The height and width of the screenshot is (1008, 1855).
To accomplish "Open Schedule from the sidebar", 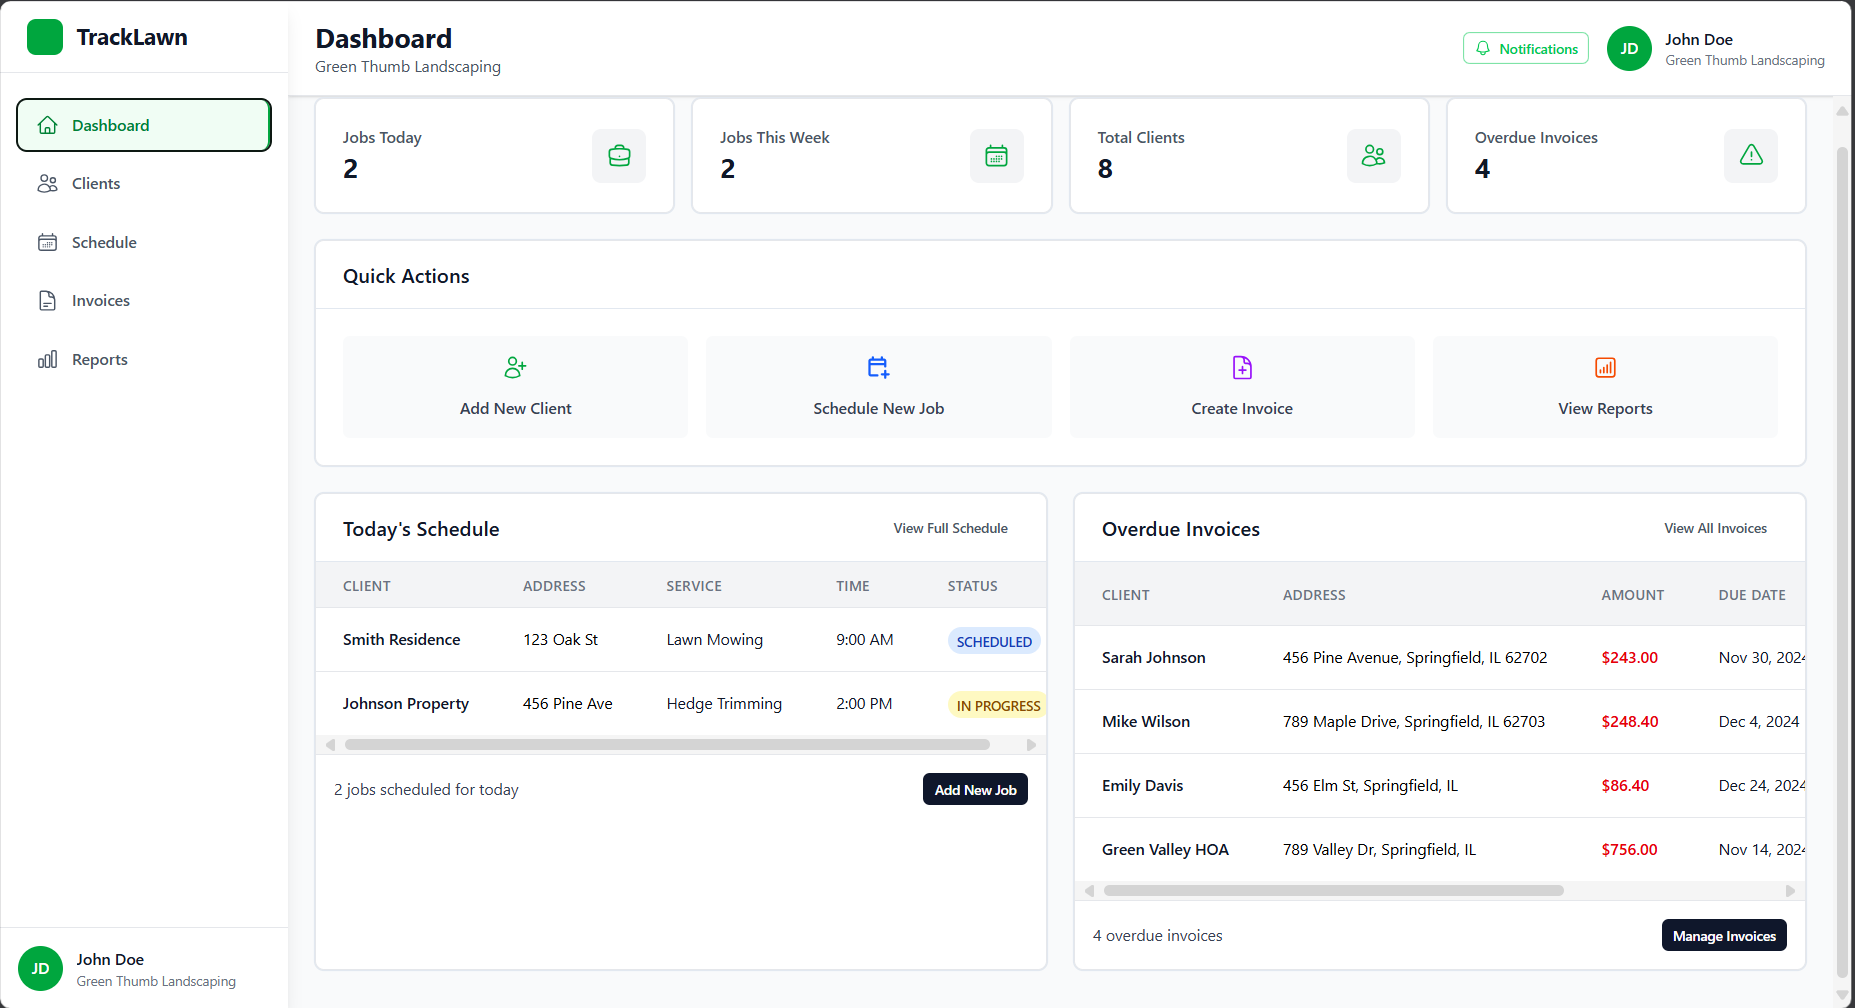I will [x=144, y=242].
